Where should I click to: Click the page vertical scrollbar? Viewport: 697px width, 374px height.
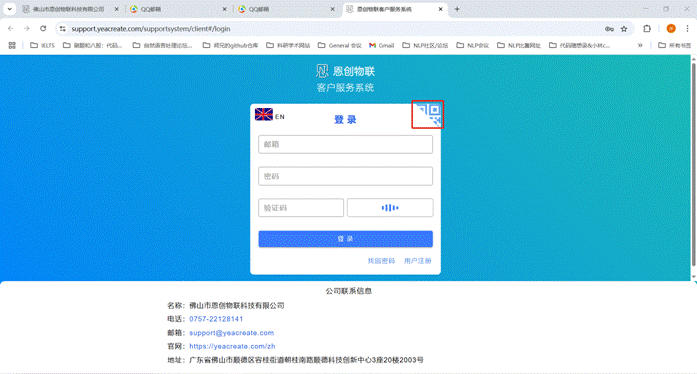[693, 165]
